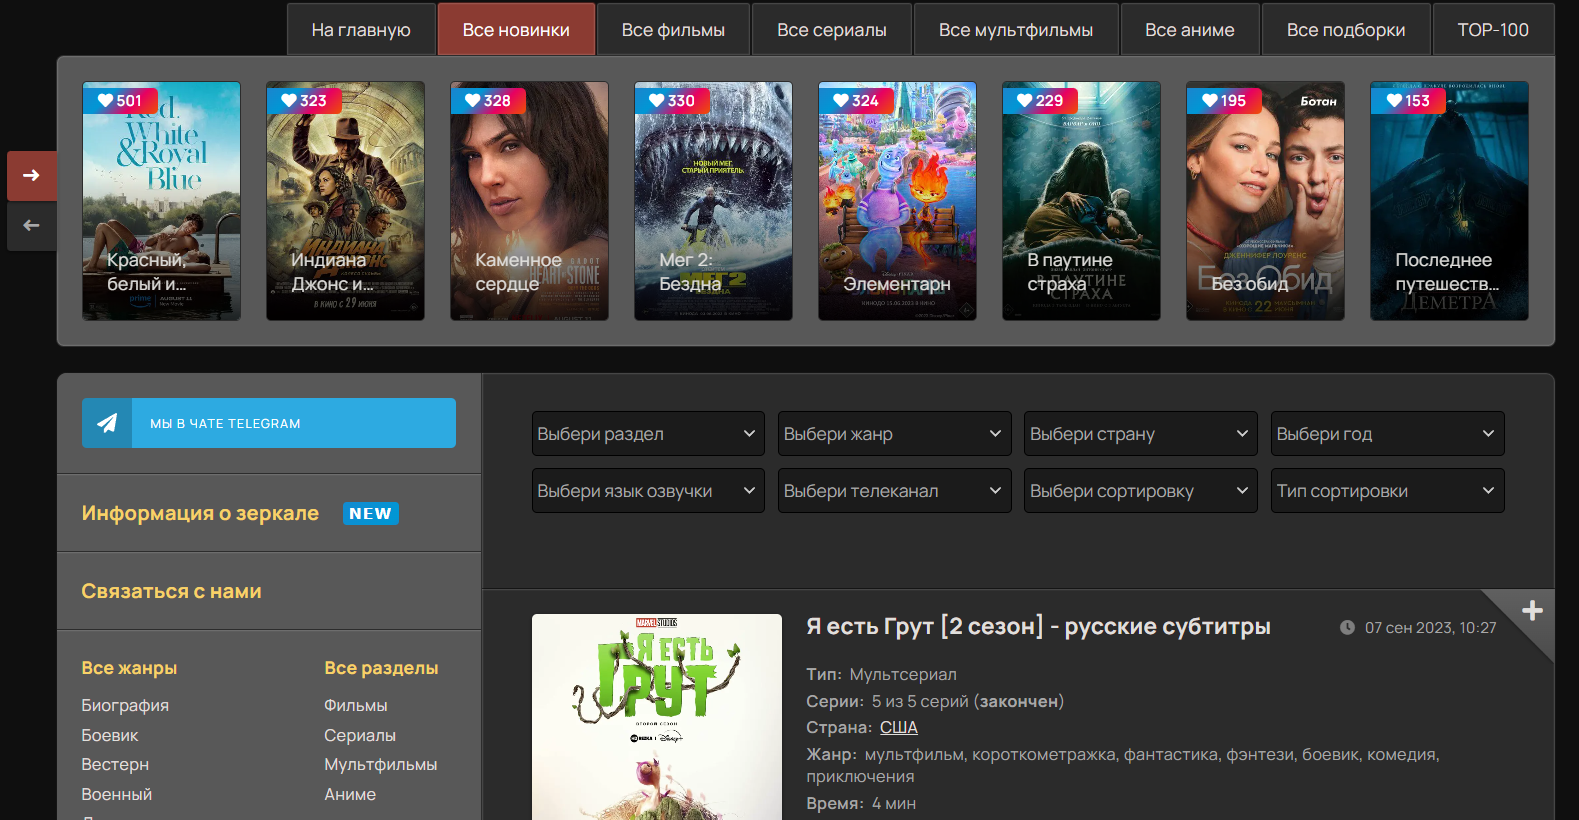Open В паутине страха movie poster
This screenshot has height=820, width=1579.
coord(1081,201)
